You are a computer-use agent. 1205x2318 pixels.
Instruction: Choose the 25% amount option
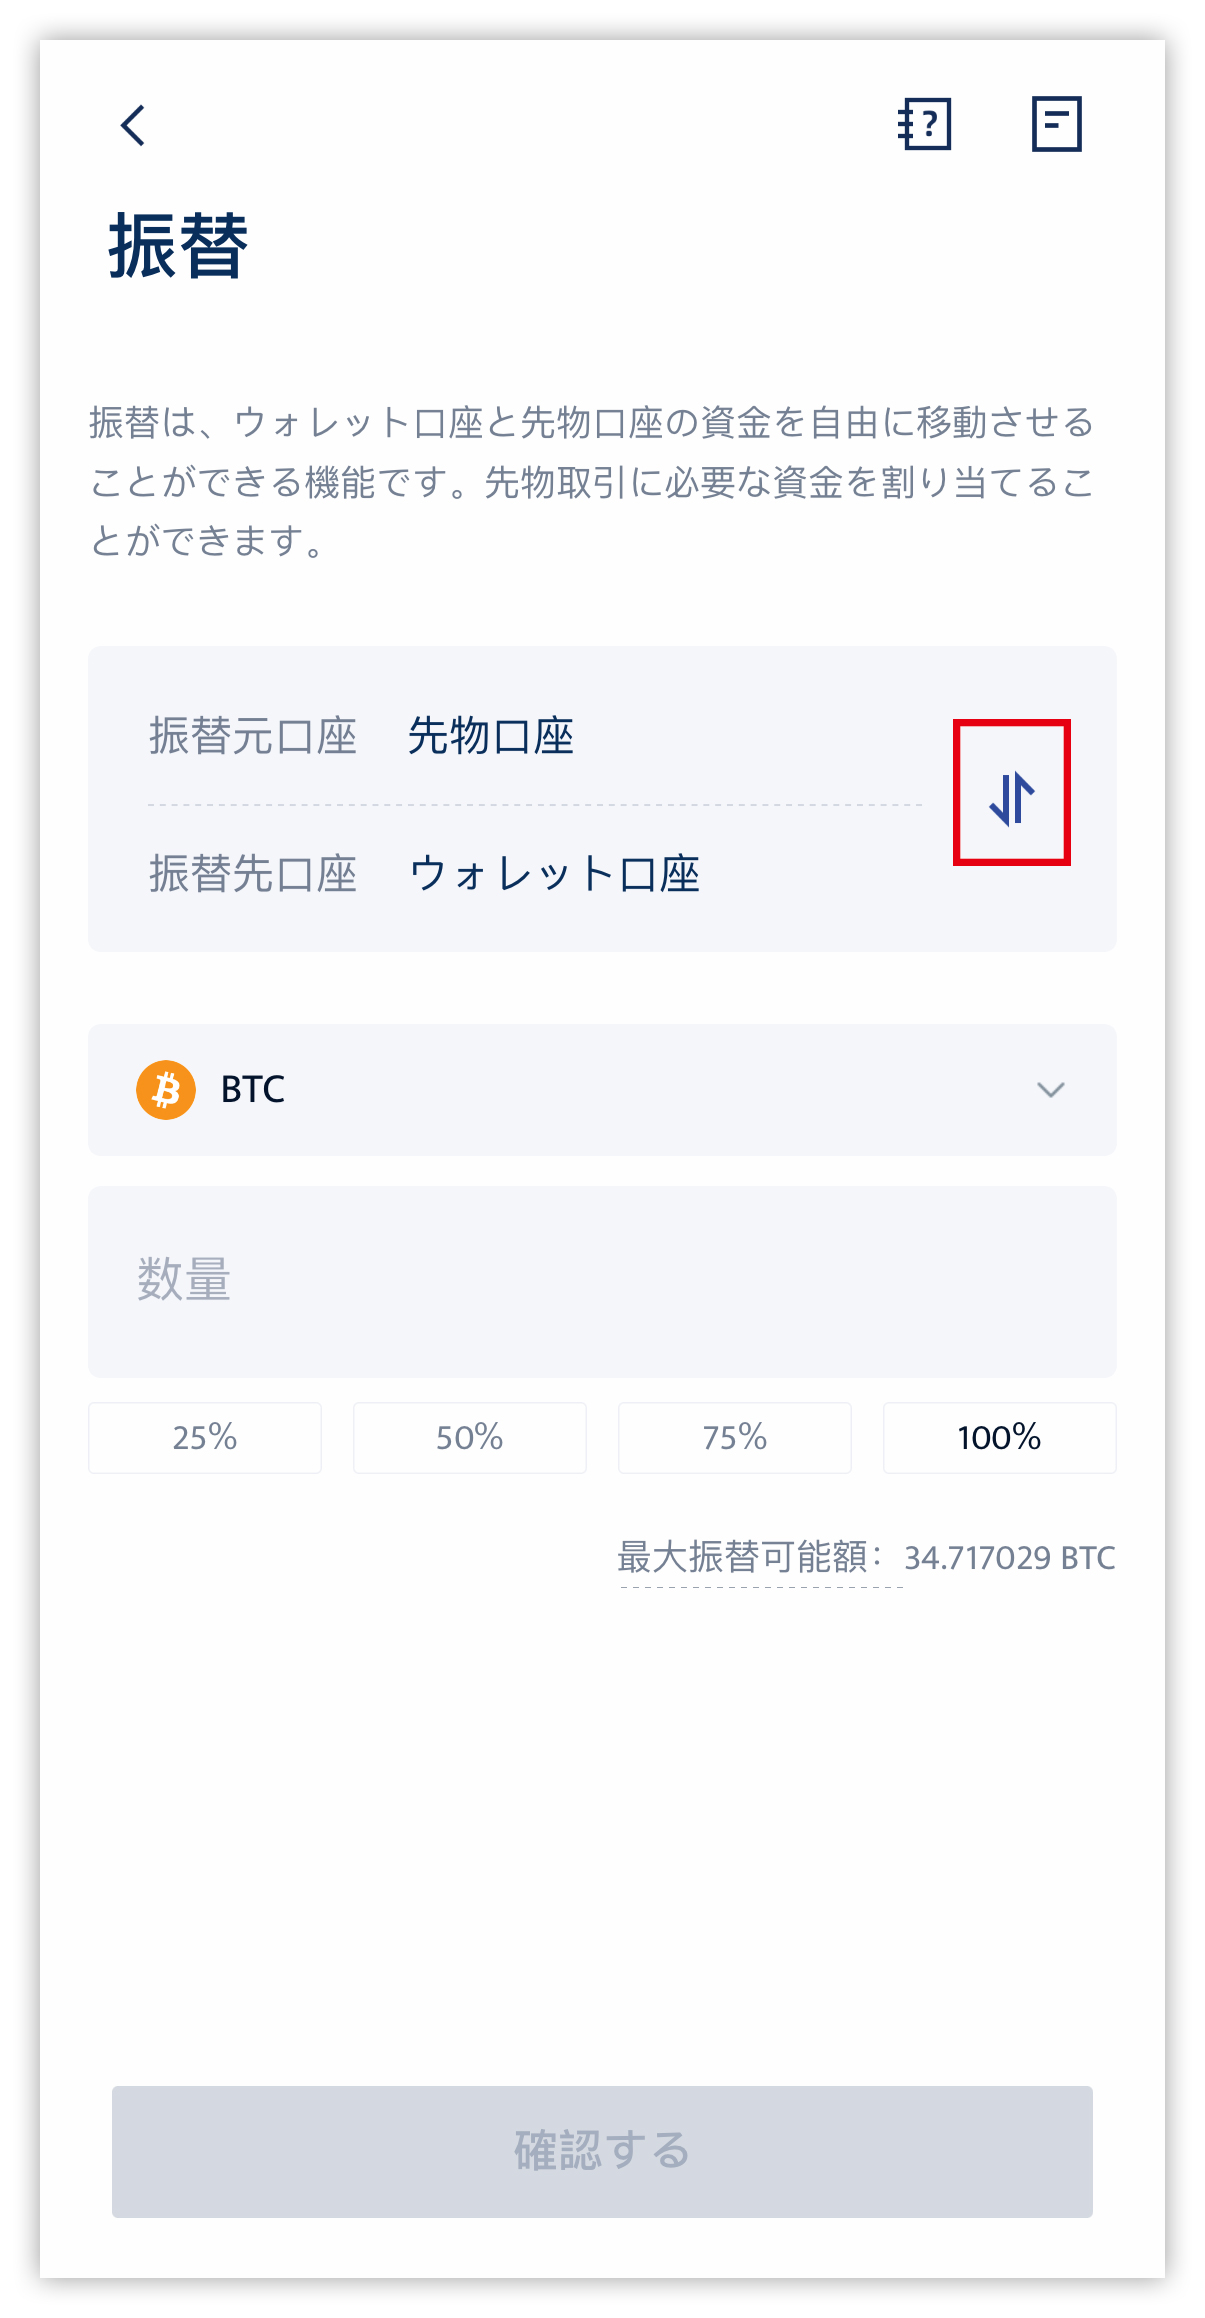205,1437
